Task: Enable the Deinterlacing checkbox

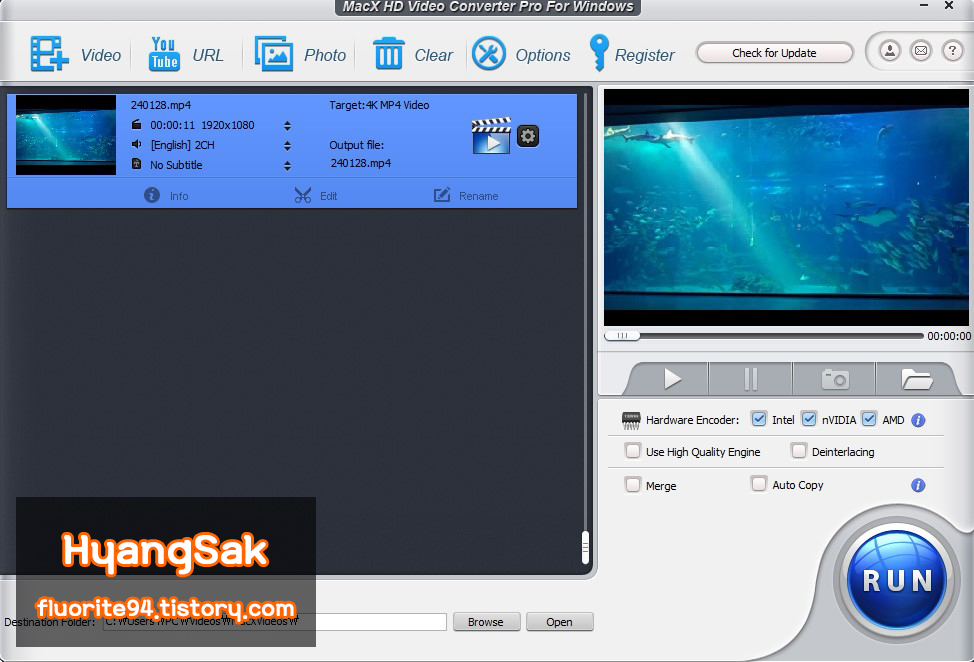Action: pyautogui.click(x=799, y=451)
